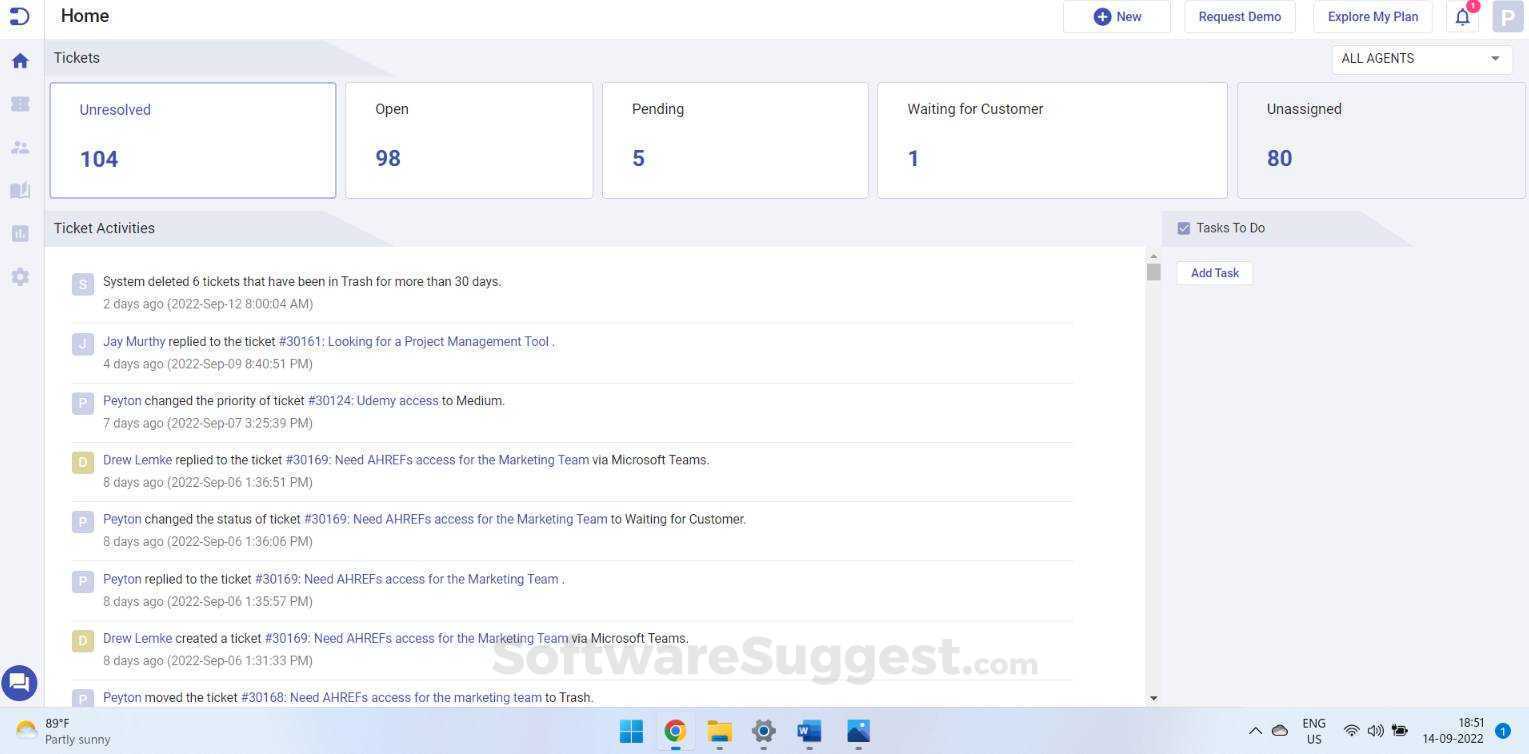The height and width of the screenshot is (754, 1529).
Task: Open the Customers section from the sidebar
Action: (x=20, y=147)
